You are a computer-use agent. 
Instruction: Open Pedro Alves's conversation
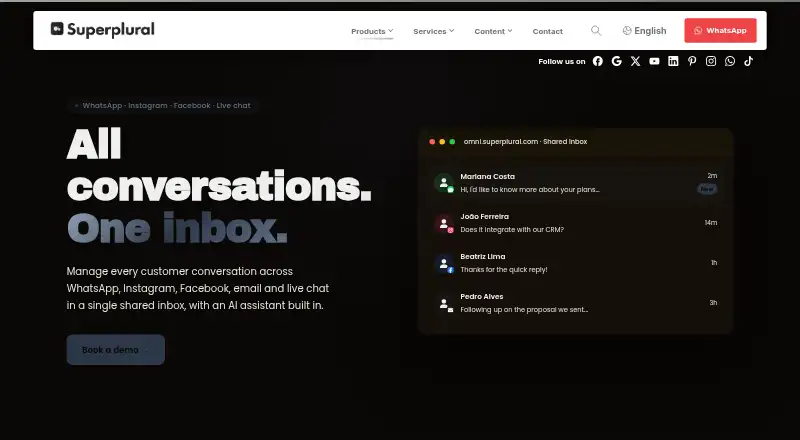576,303
